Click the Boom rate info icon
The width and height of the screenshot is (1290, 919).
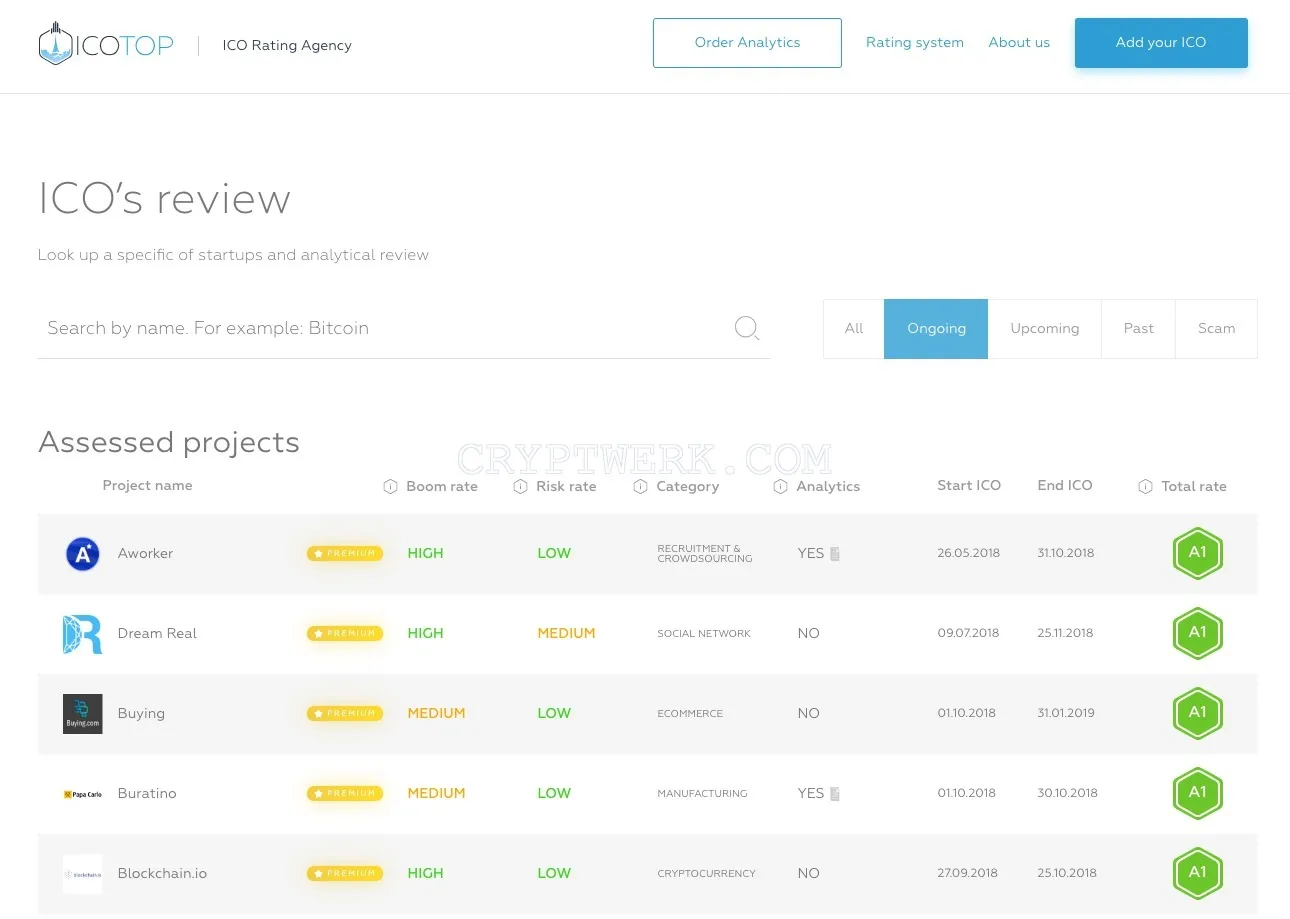[390, 487]
